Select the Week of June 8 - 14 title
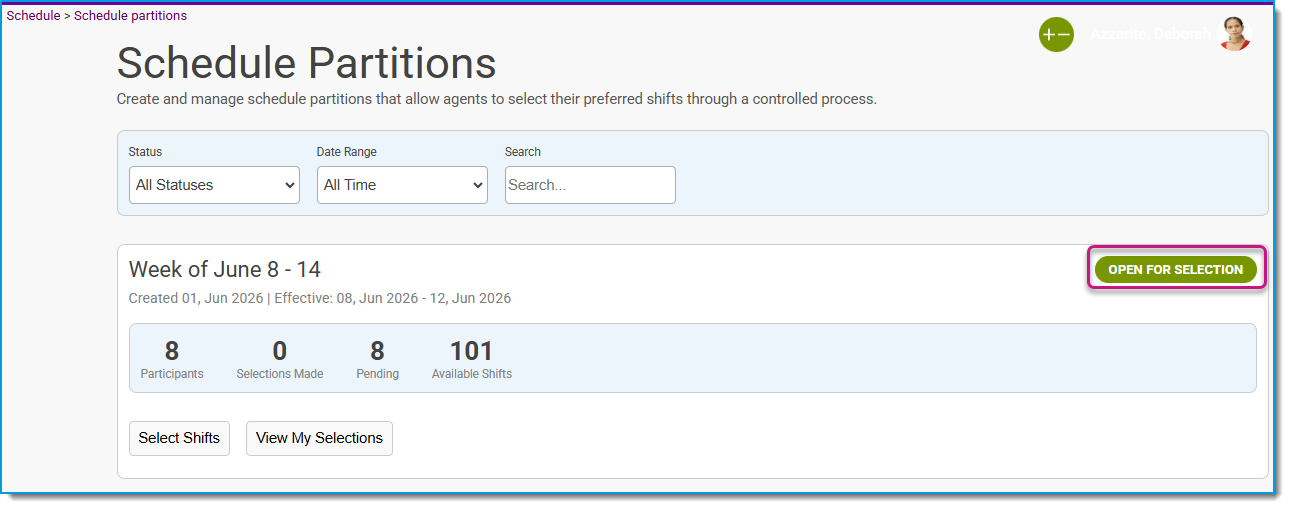Screen dimensions: 1289x508 (x=225, y=270)
